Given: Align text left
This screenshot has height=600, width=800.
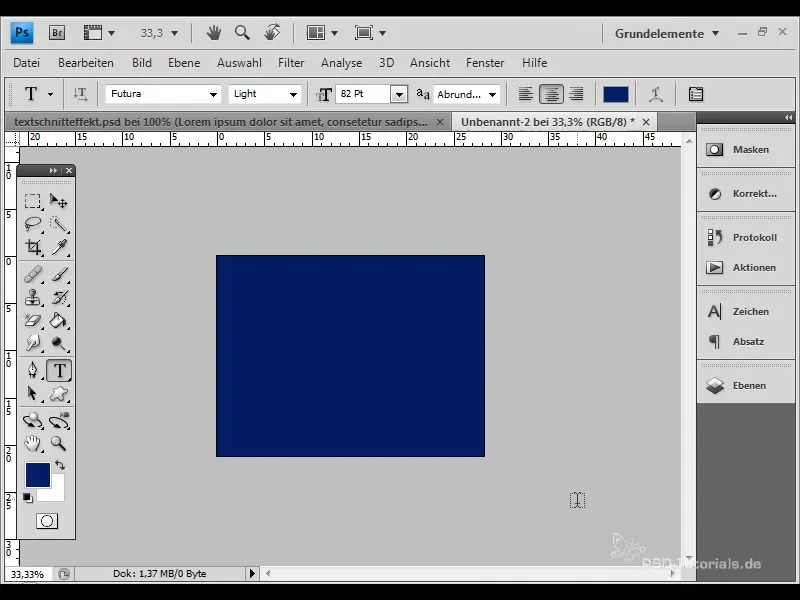Looking at the screenshot, I should tap(526, 94).
